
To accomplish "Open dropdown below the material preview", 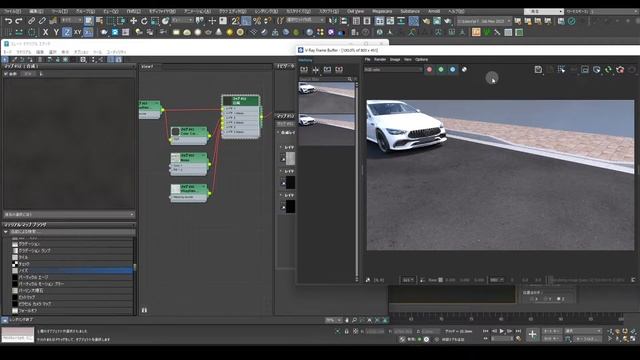I will pyautogui.click(x=69, y=214).
